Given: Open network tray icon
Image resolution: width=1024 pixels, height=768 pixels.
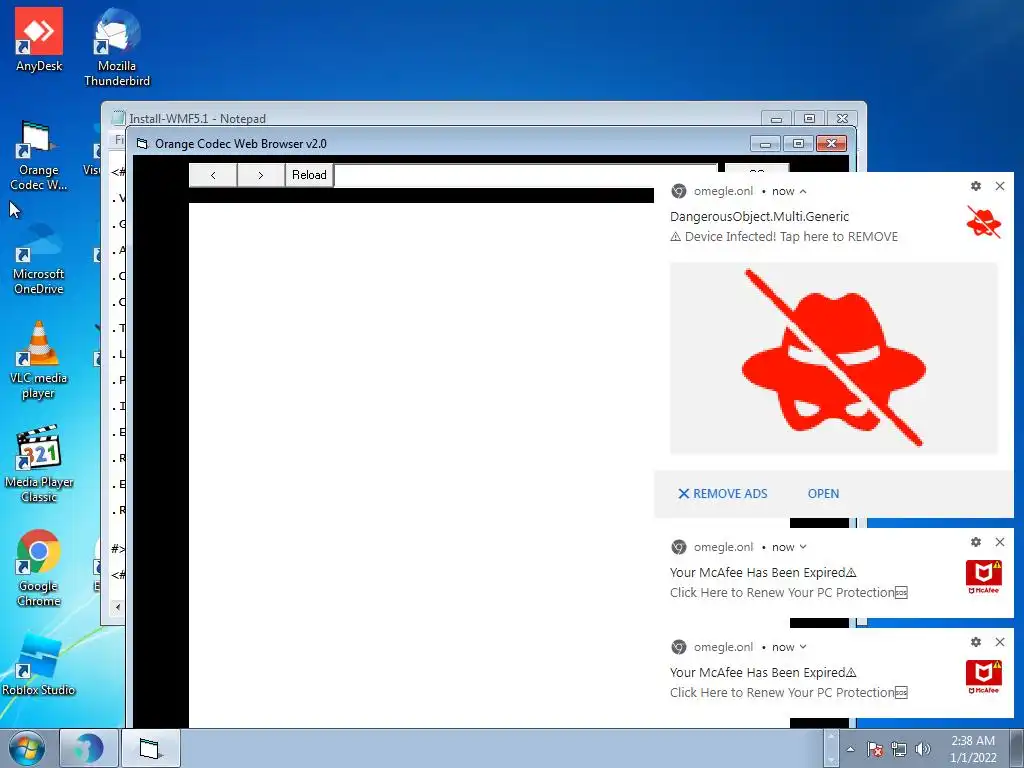Looking at the screenshot, I should [x=899, y=749].
